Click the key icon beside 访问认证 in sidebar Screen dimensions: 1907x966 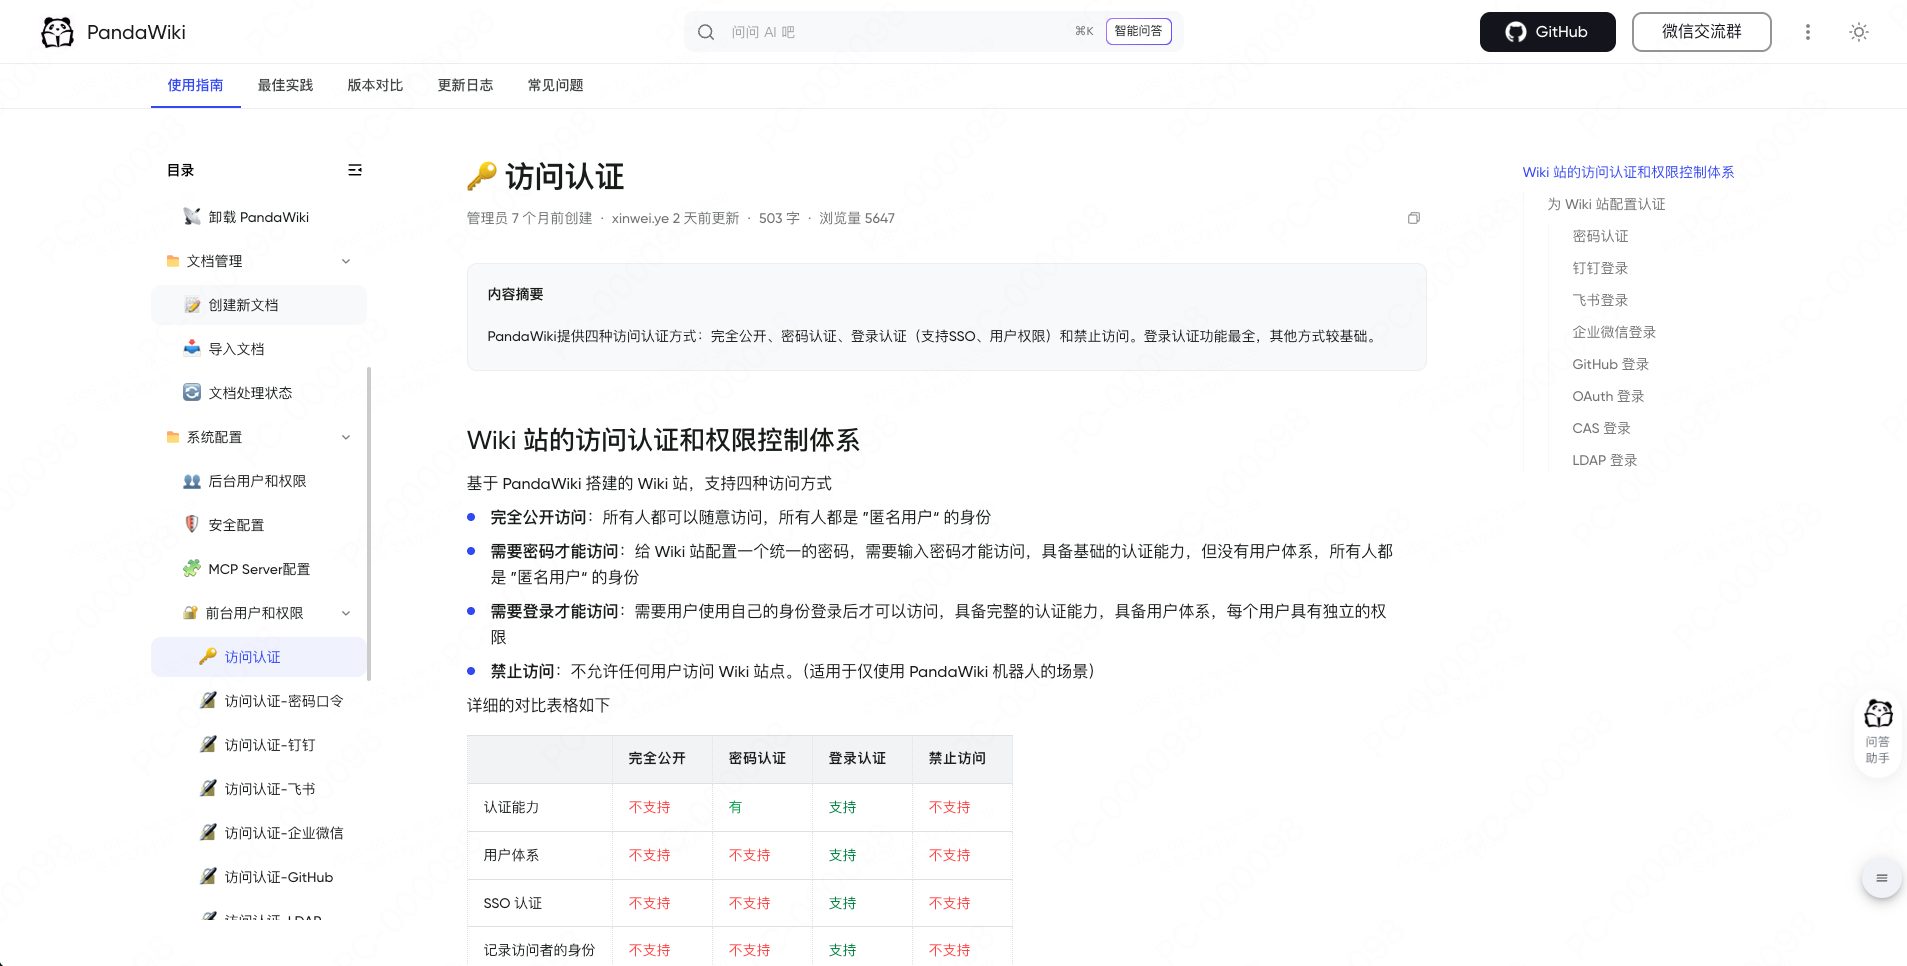pos(208,656)
